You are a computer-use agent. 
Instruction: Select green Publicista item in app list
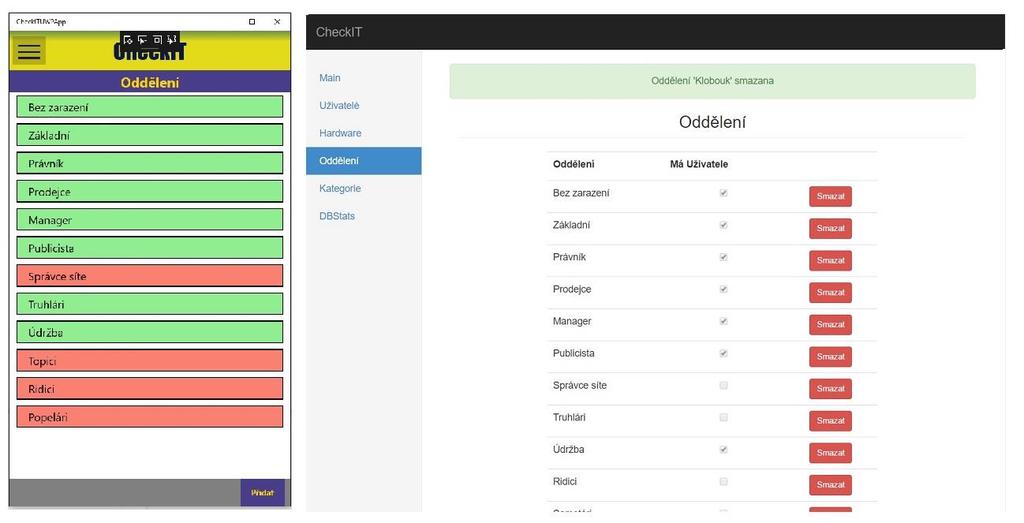pos(150,248)
